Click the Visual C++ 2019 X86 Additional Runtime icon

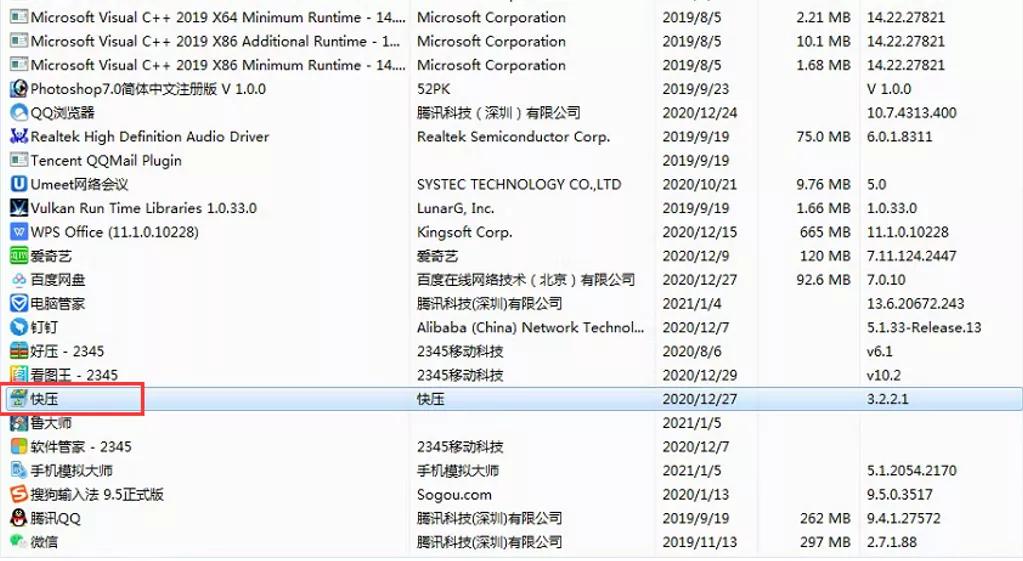coord(20,41)
